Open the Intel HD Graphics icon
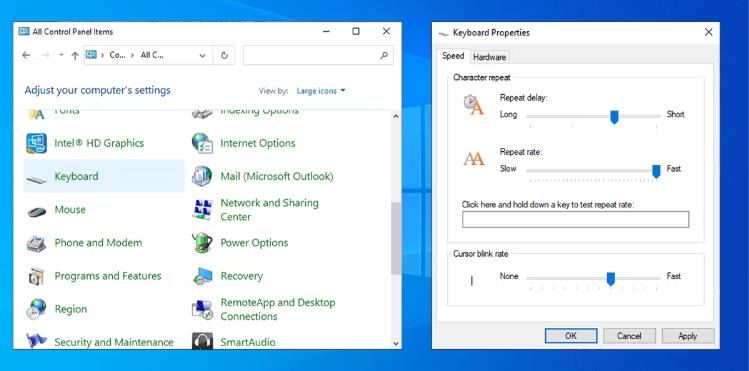This screenshot has width=749, height=371. (36, 143)
